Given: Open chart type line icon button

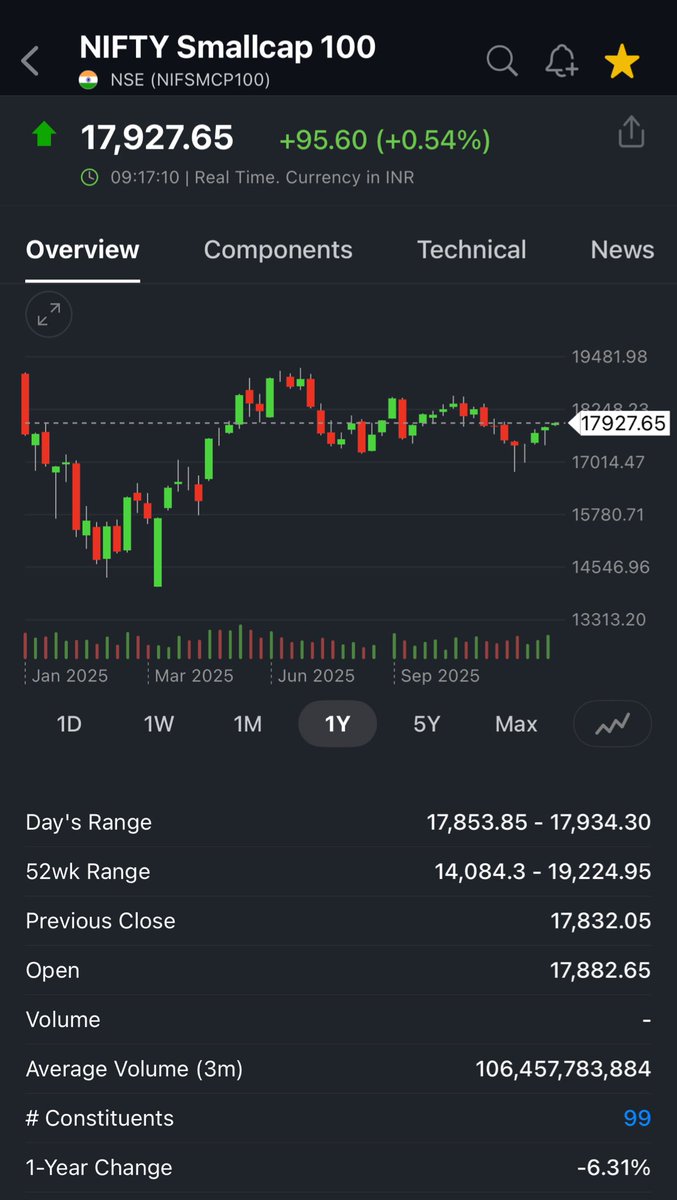Looking at the screenshot, I should click(612, 723).
